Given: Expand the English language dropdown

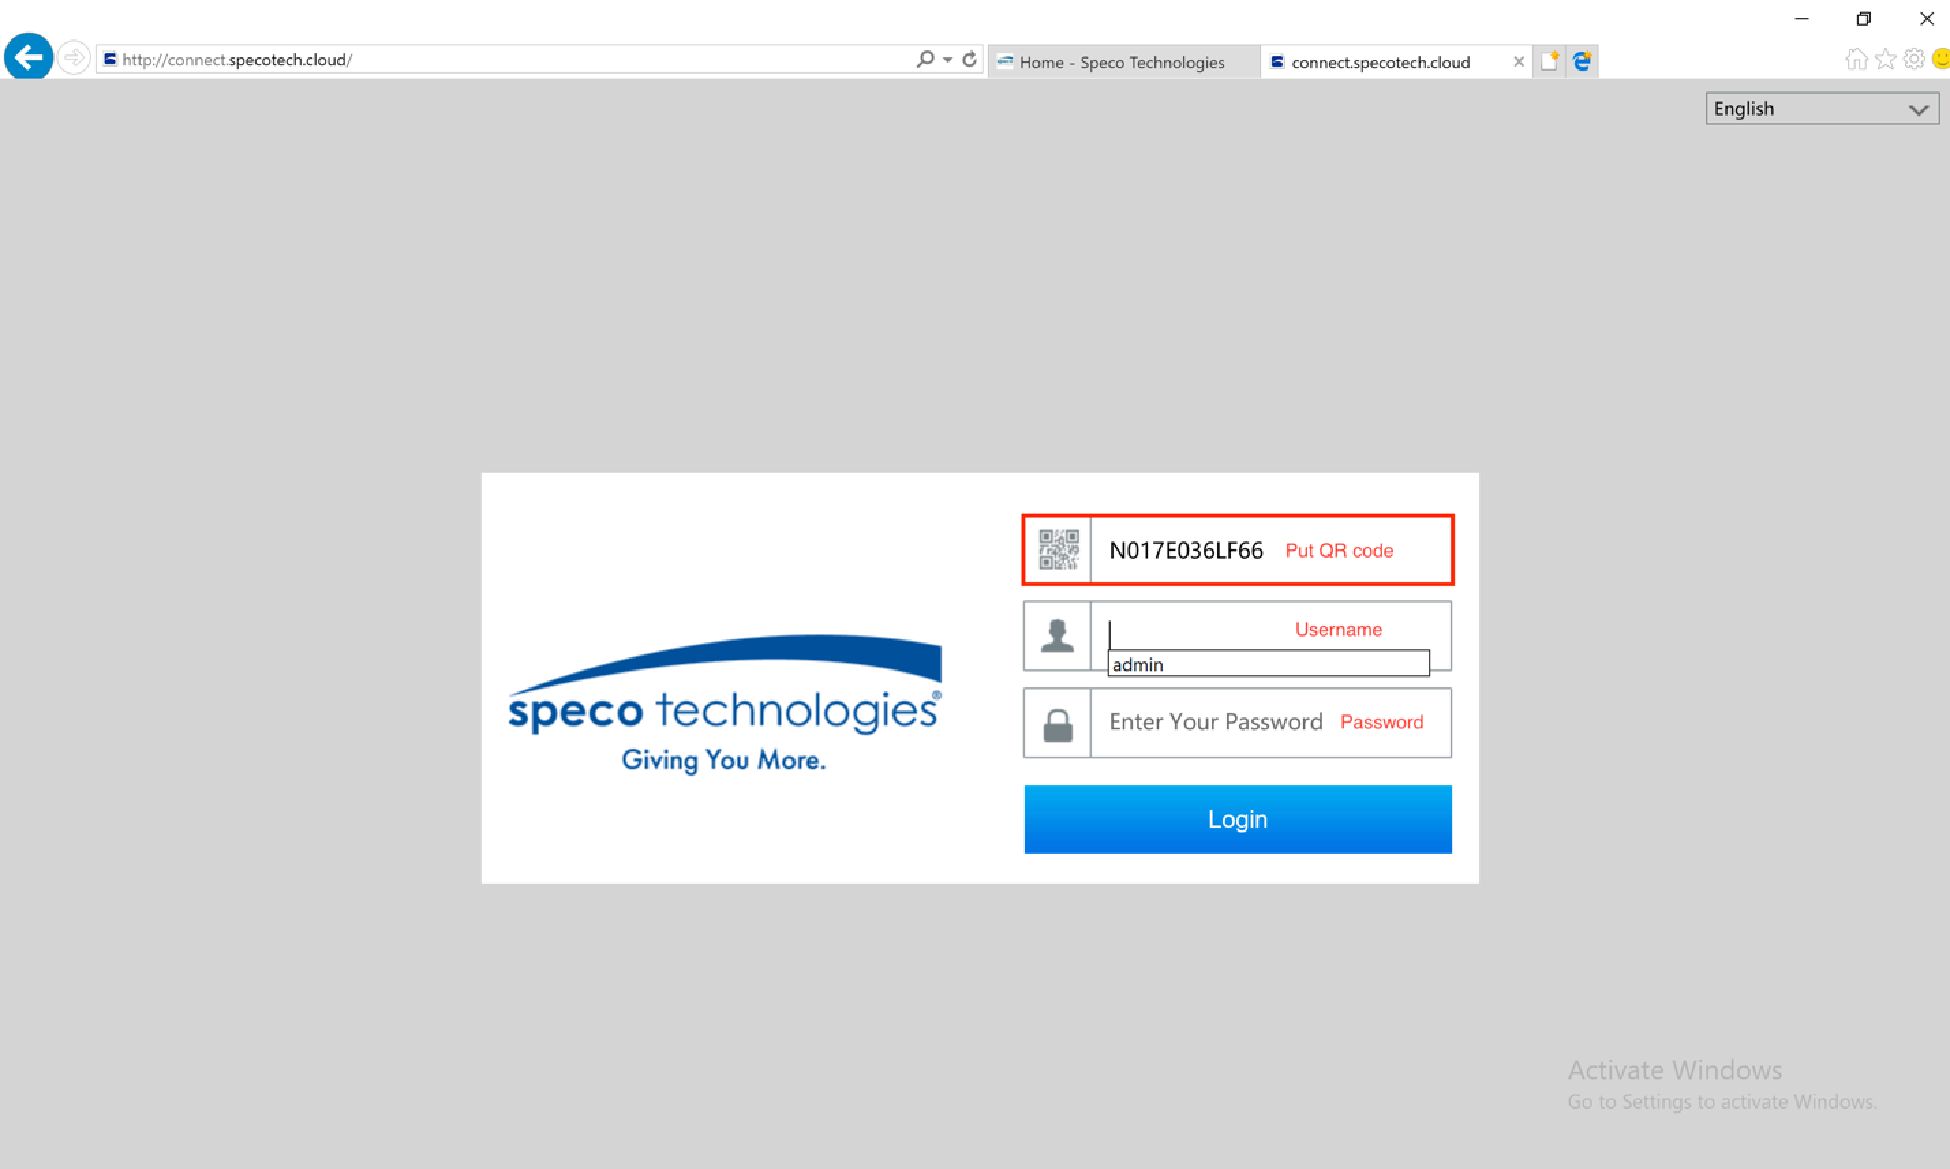Looking at the screenshot, I should point(1822,109).
